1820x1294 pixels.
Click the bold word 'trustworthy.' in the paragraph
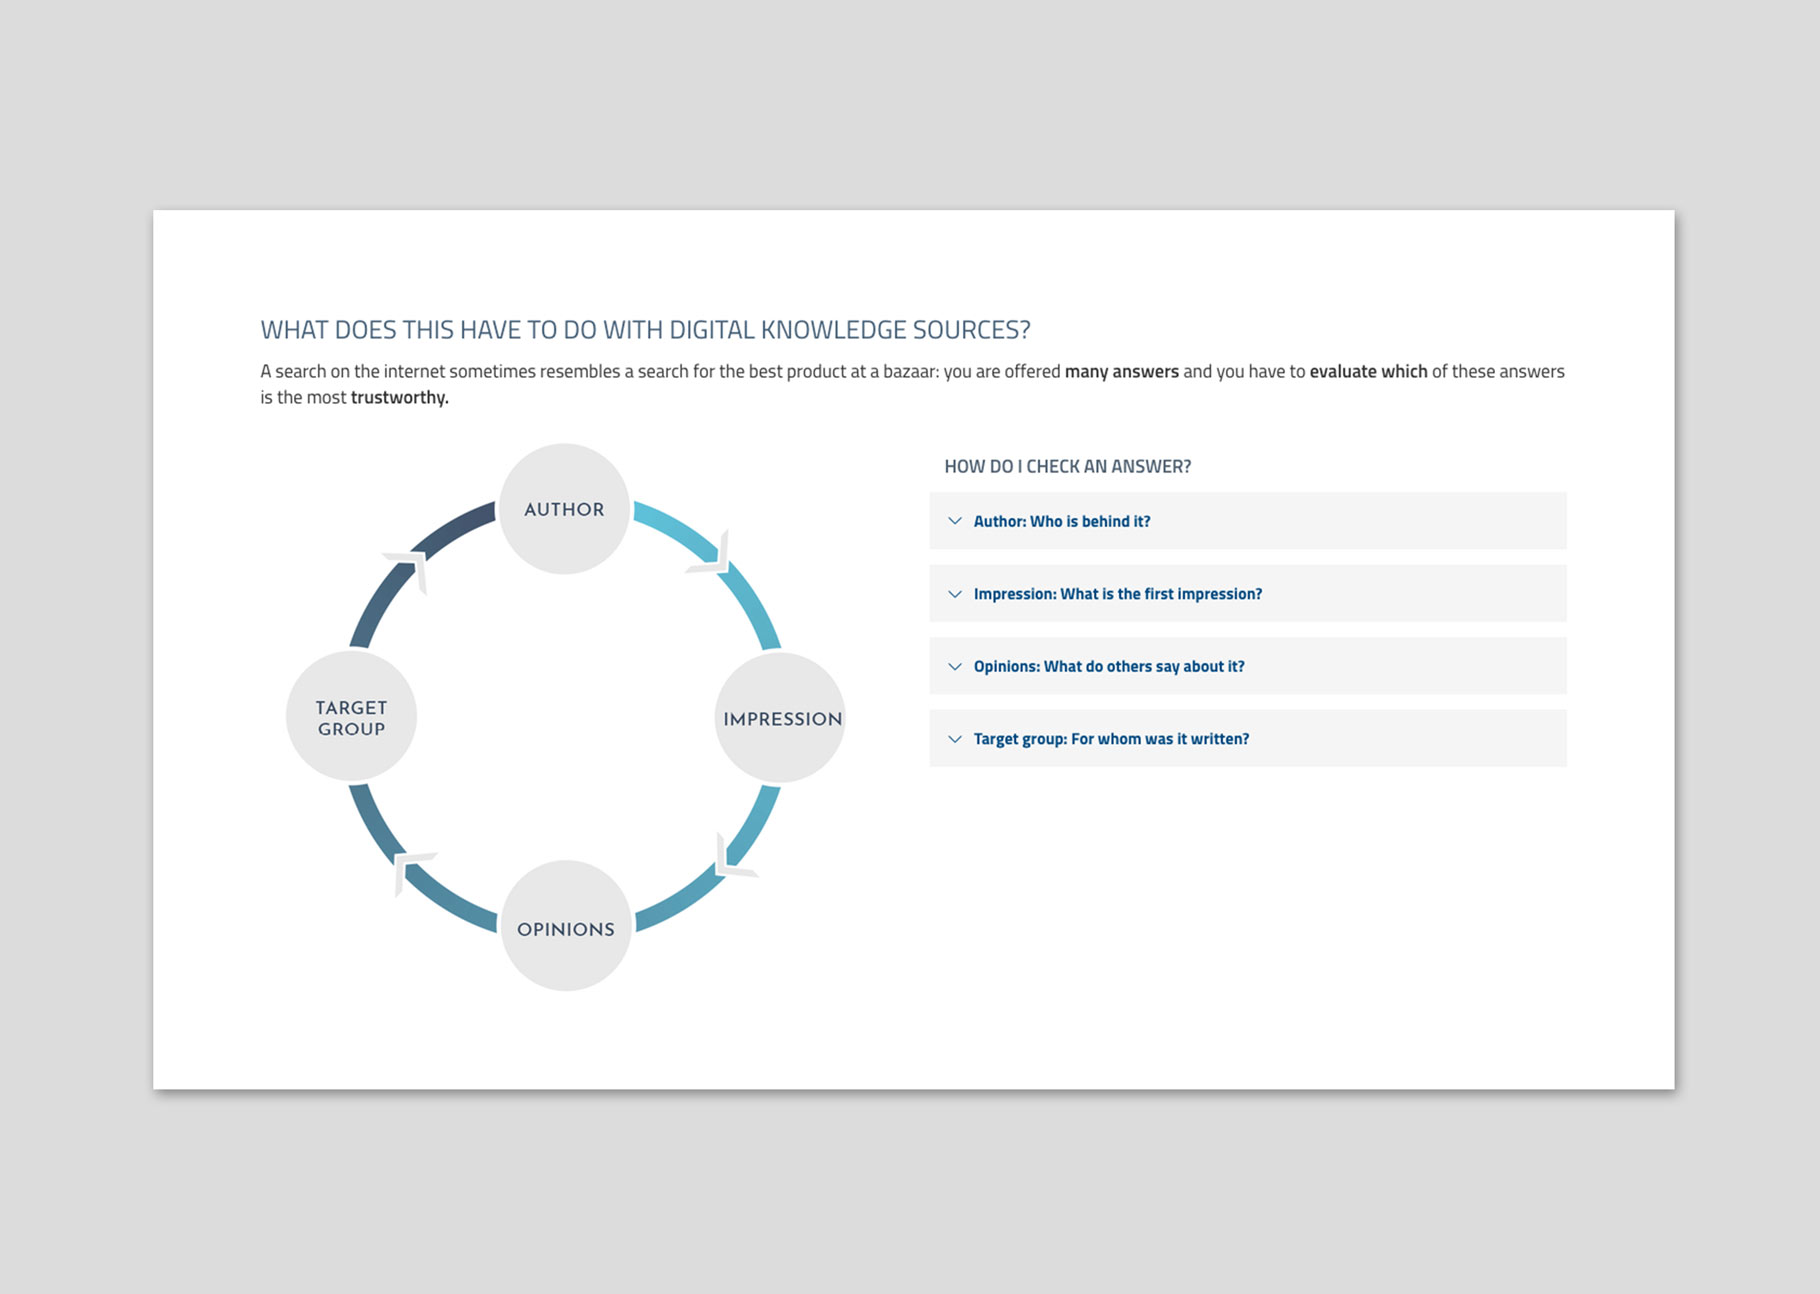coord(399,398)
